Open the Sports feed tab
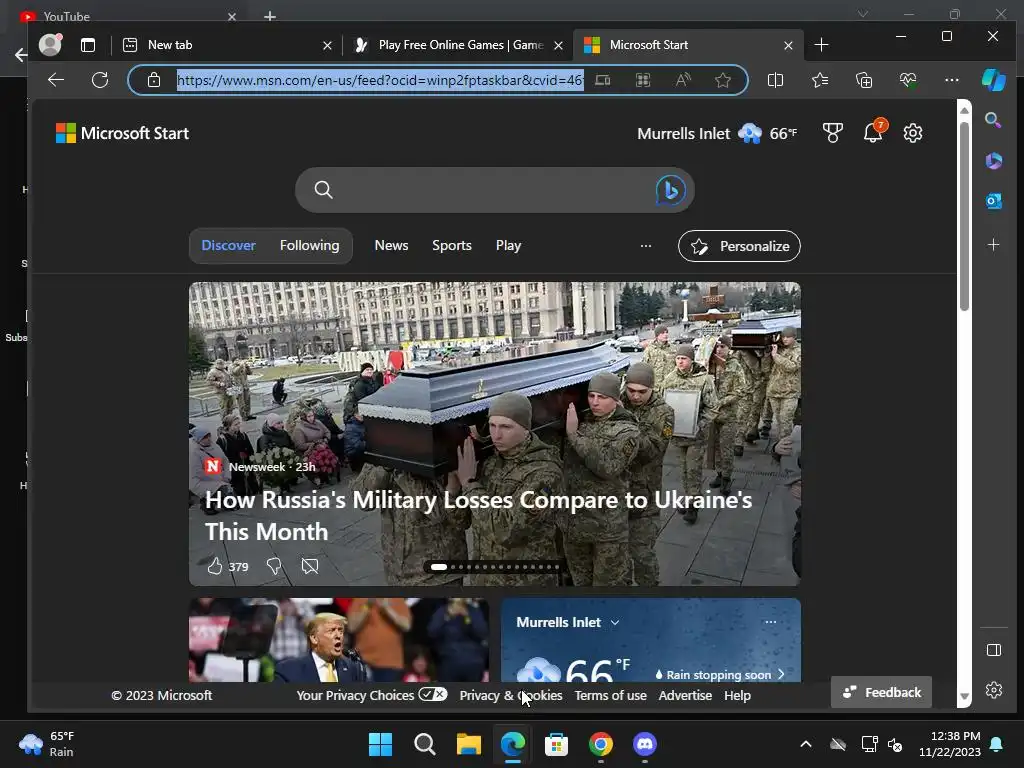Image resolution: width=1024 pixels, height=768 pixels. coord(452,246)
